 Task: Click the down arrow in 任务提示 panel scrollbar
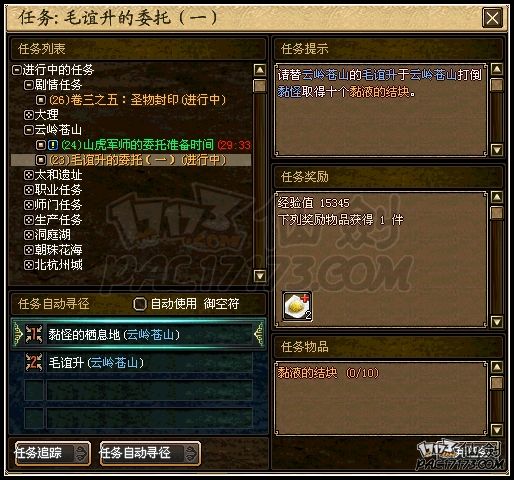pyautogui.click(x=497, y=150)
